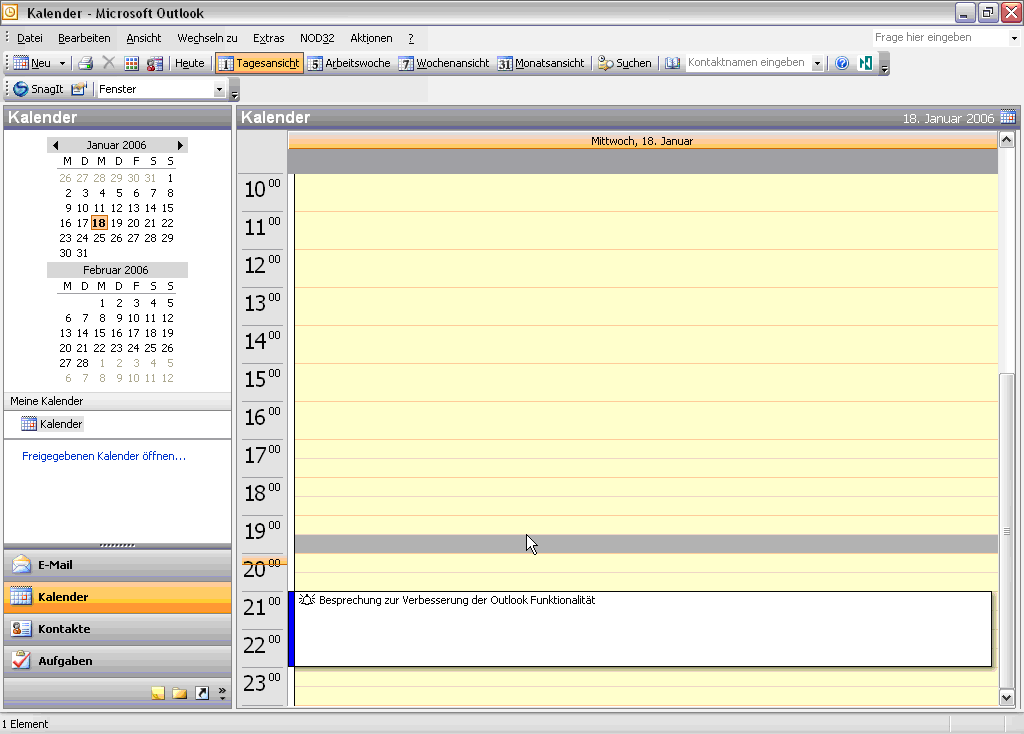This screenshot has height=734, width=1024.
Task: Switch to Monatsansicht view
Action: tap(541, 63)
